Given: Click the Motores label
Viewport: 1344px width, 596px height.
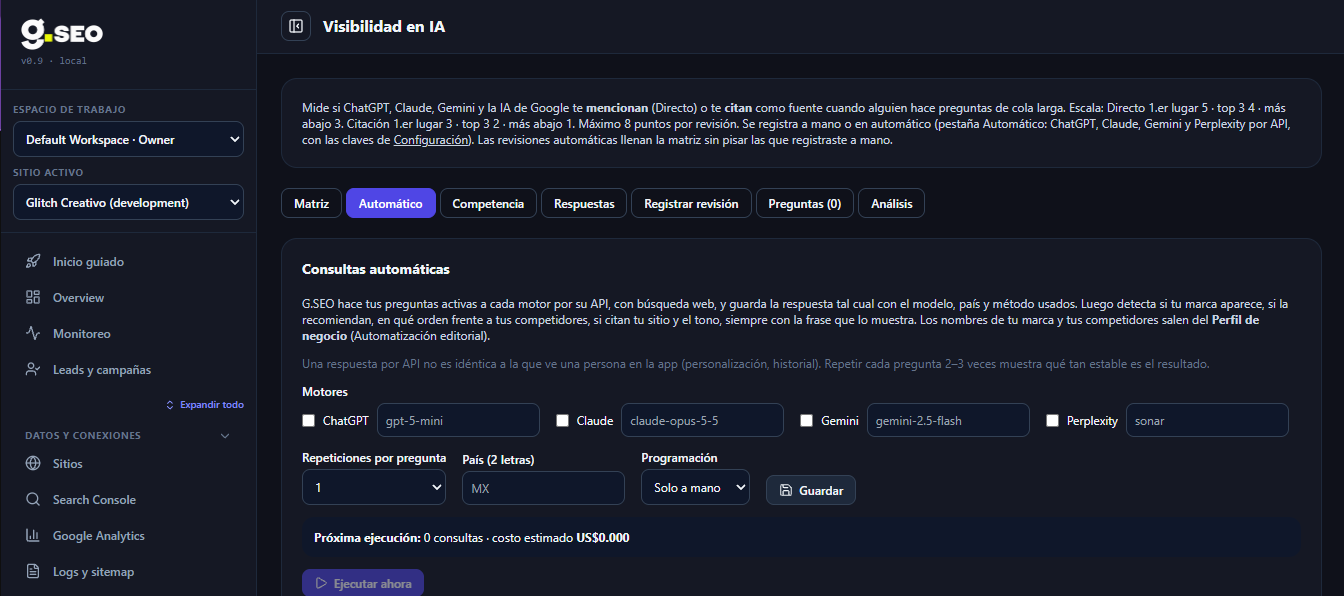Looking at the screenshot, I should click(325, 392).
